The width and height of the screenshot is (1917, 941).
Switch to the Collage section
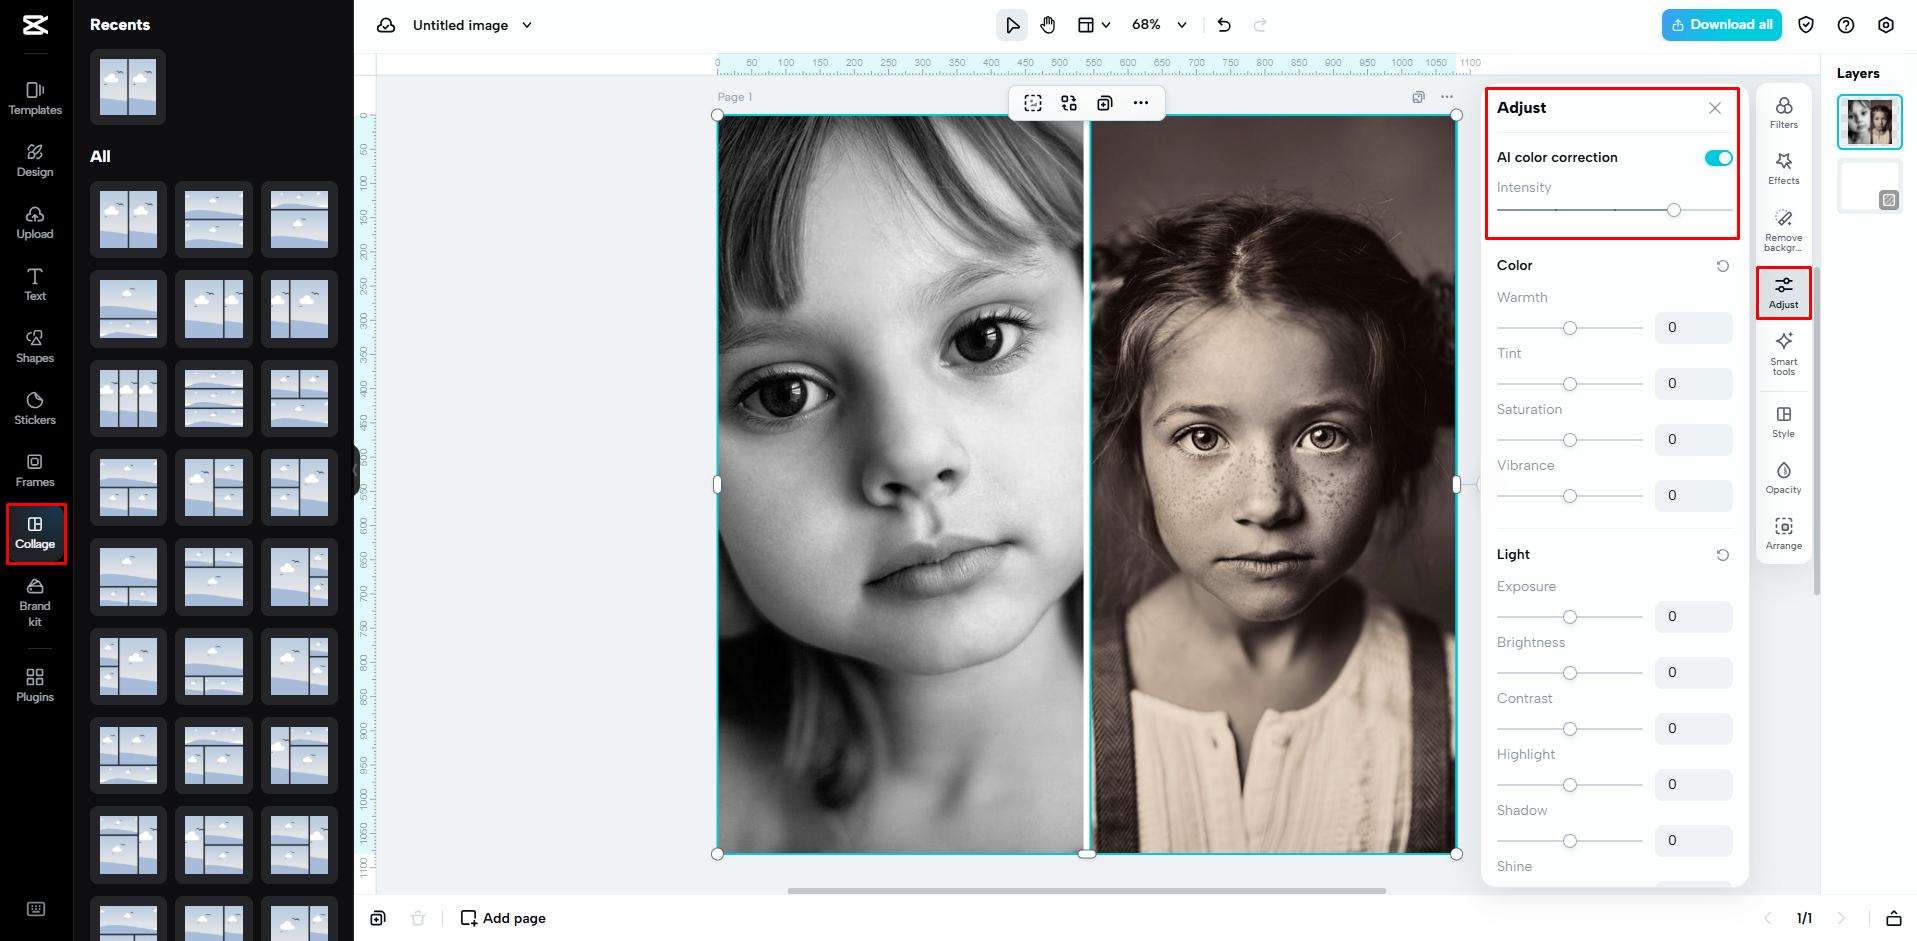click(36, 532)
